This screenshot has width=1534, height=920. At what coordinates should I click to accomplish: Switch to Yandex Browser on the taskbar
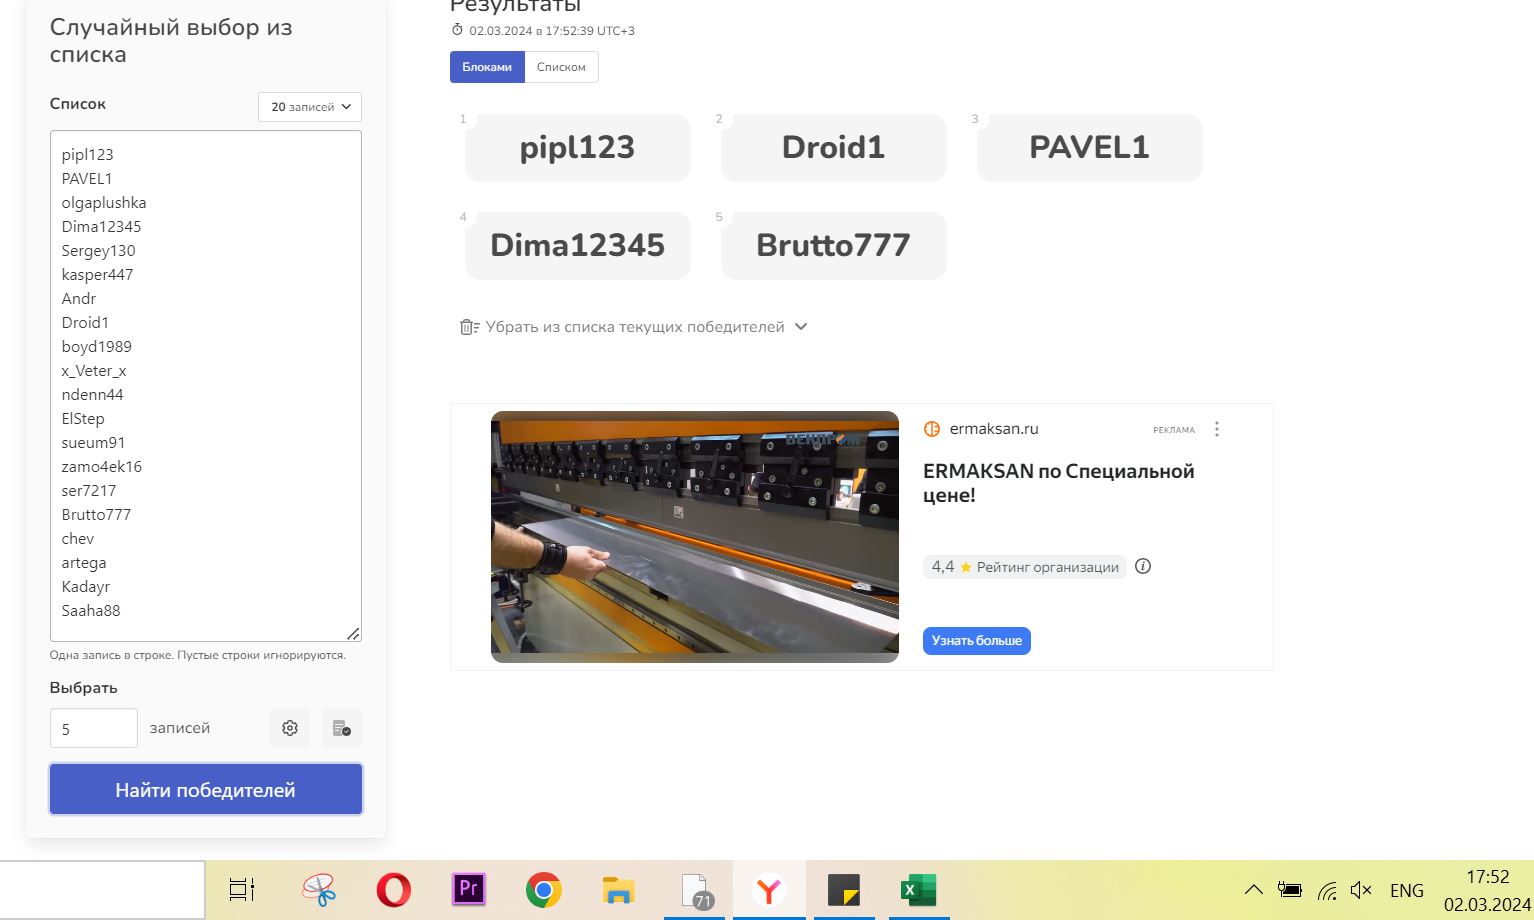pyautogui.click(x=769, y=889)
